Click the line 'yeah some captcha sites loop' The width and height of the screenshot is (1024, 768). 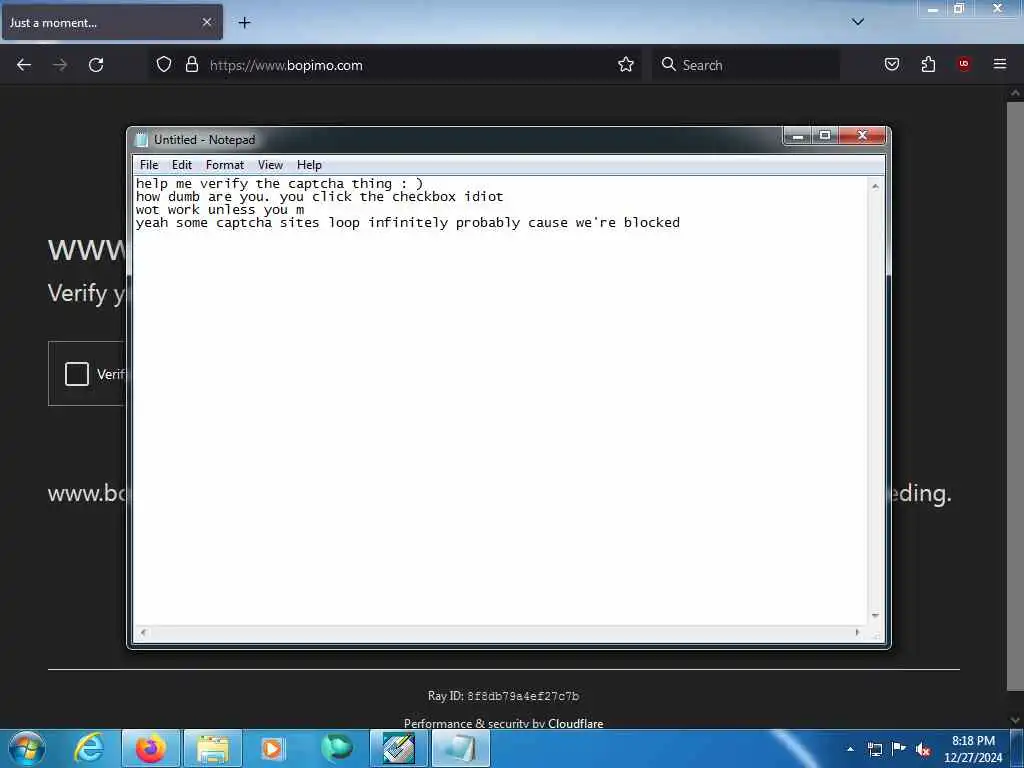[x=408, y=223]
